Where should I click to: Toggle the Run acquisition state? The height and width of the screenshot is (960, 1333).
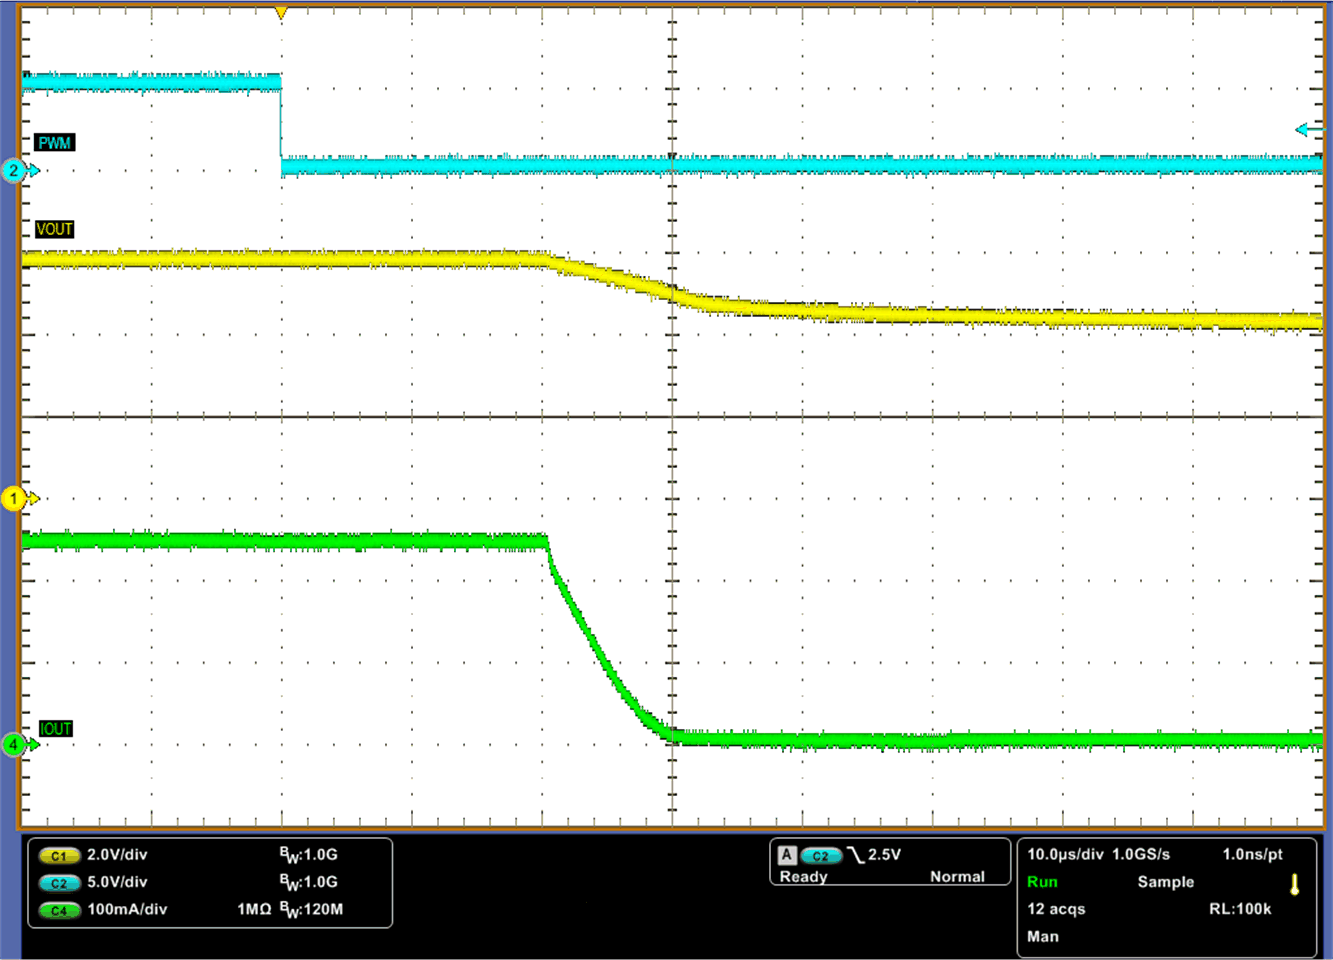(1042, 882)
